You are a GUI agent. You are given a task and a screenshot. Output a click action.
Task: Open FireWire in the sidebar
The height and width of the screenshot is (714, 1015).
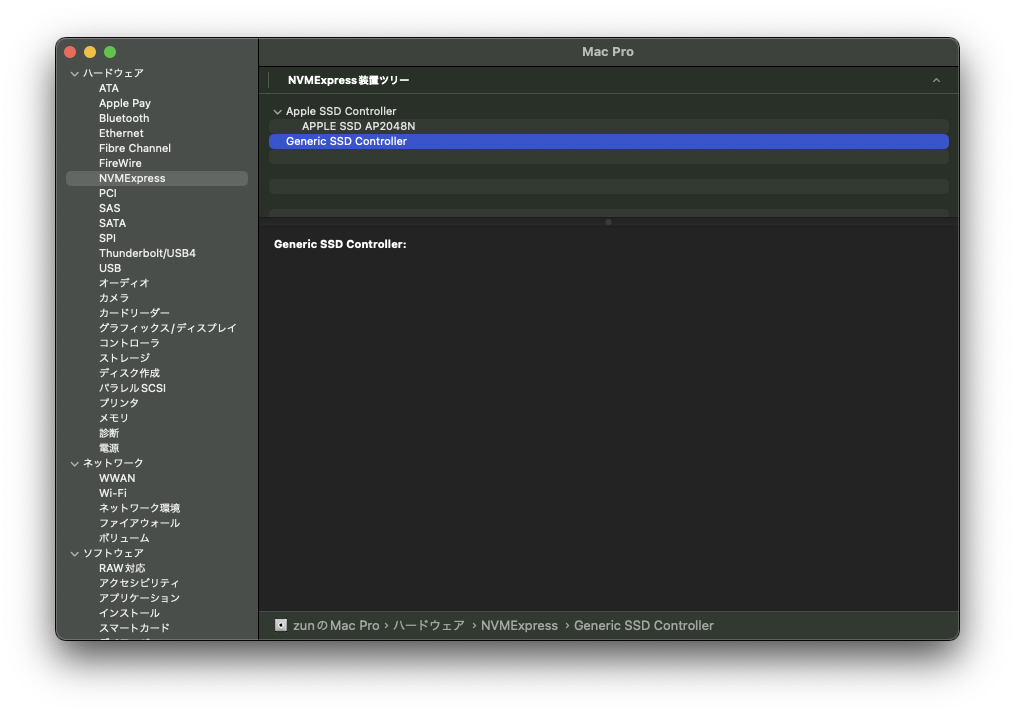coord(120,163)
